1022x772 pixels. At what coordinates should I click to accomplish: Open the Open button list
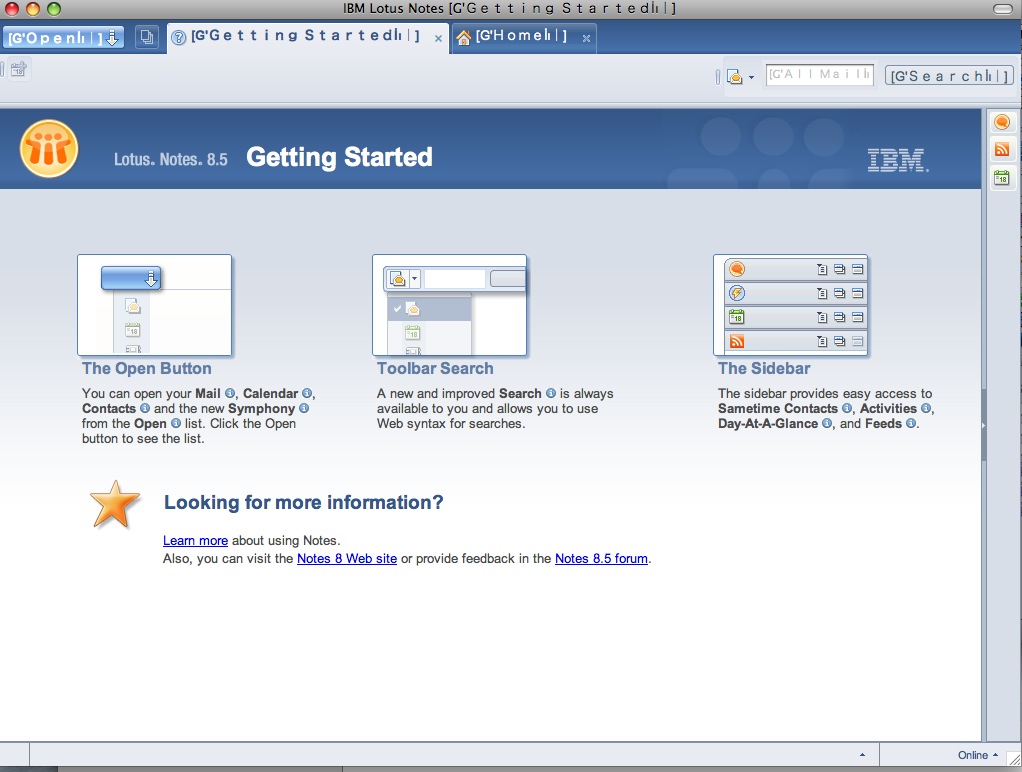coord(63,37)
